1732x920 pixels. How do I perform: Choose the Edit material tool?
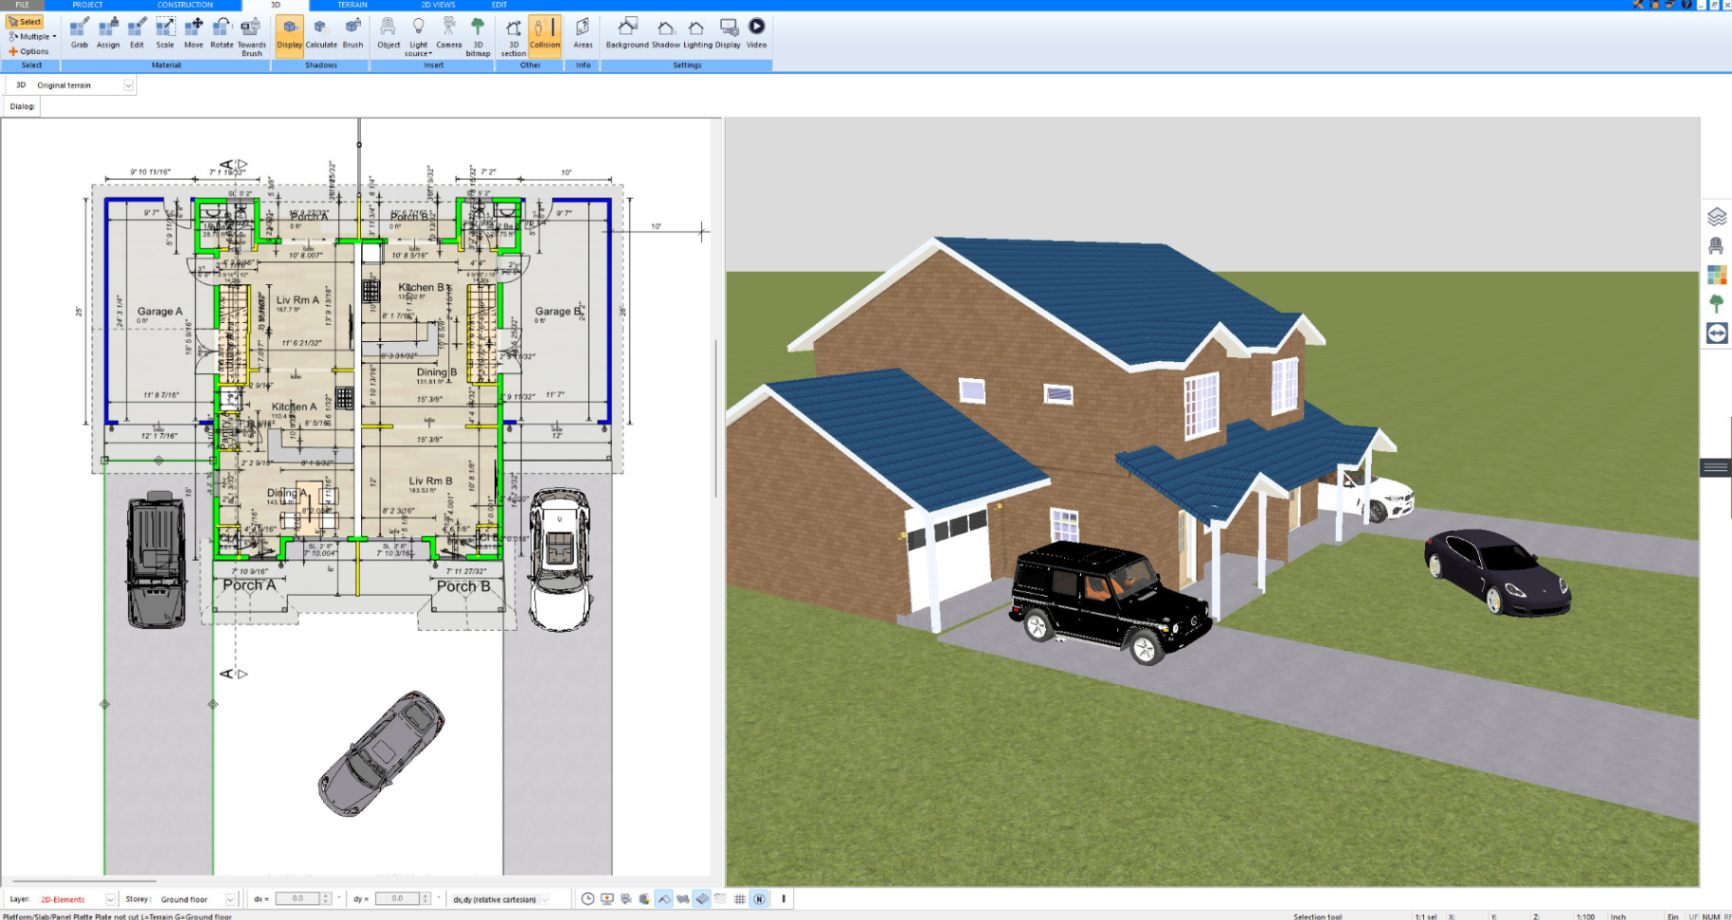point(137,33)
